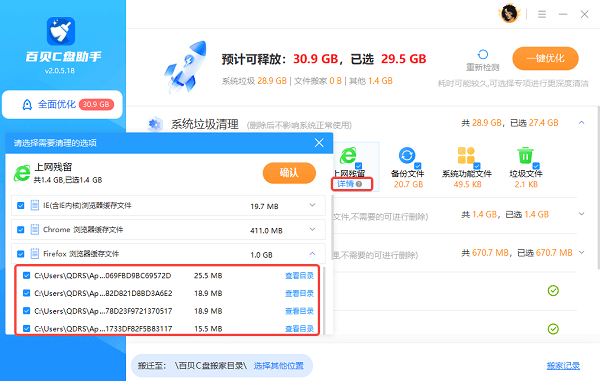Click the IE icon in dialog header
Screen dimensions: 600x381
coord(22,173)
